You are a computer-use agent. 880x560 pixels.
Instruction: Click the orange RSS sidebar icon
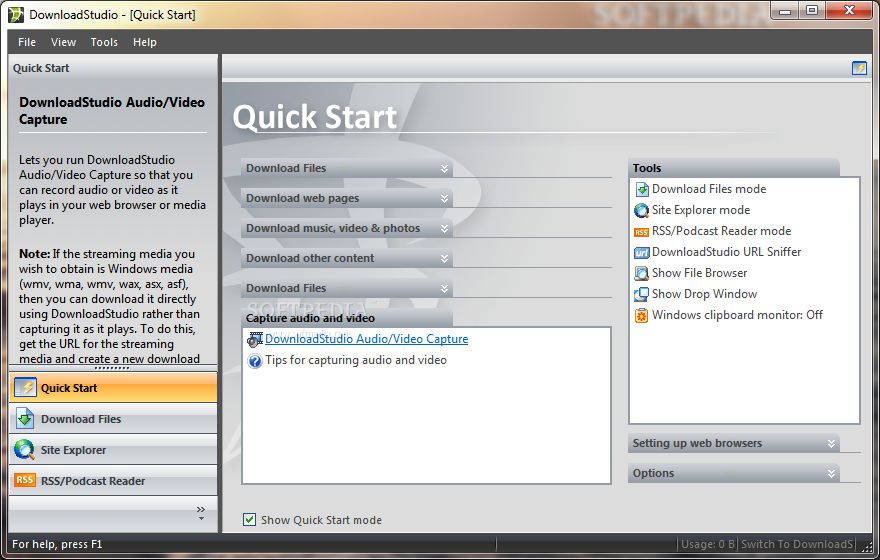pyautogui.click(x=25, y=480)
